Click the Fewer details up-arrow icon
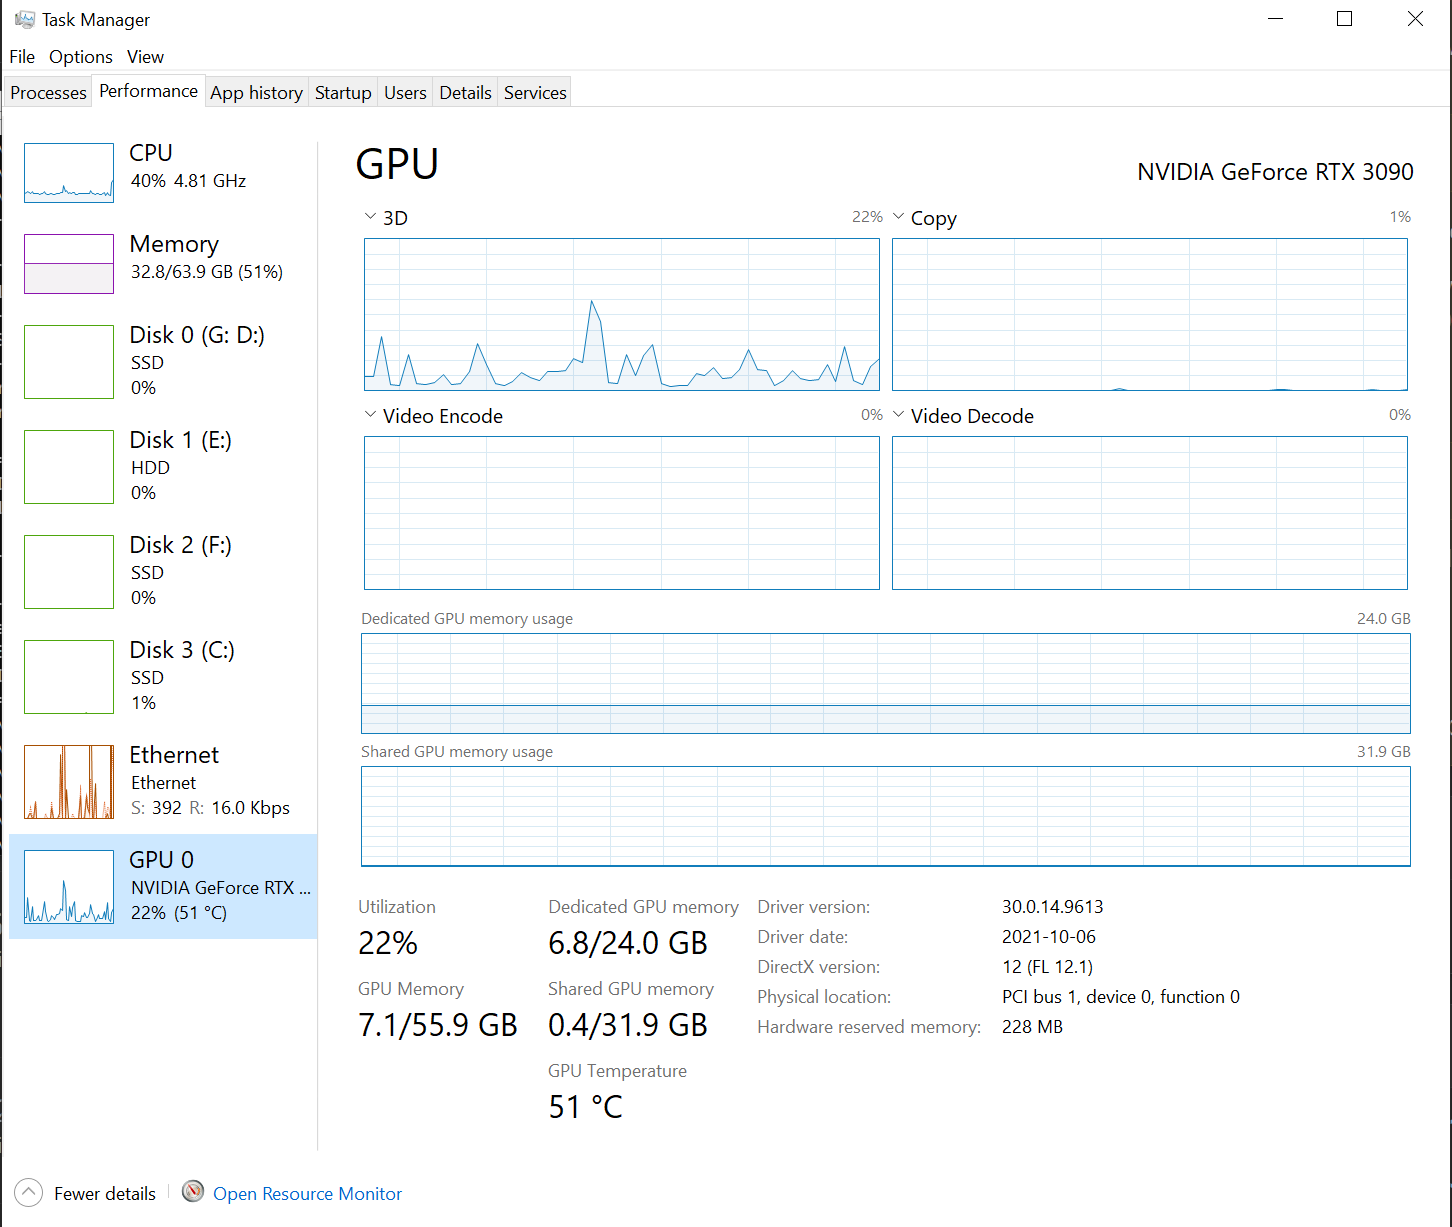Screen dimensions: 1452x1227 pos(29,1192)
